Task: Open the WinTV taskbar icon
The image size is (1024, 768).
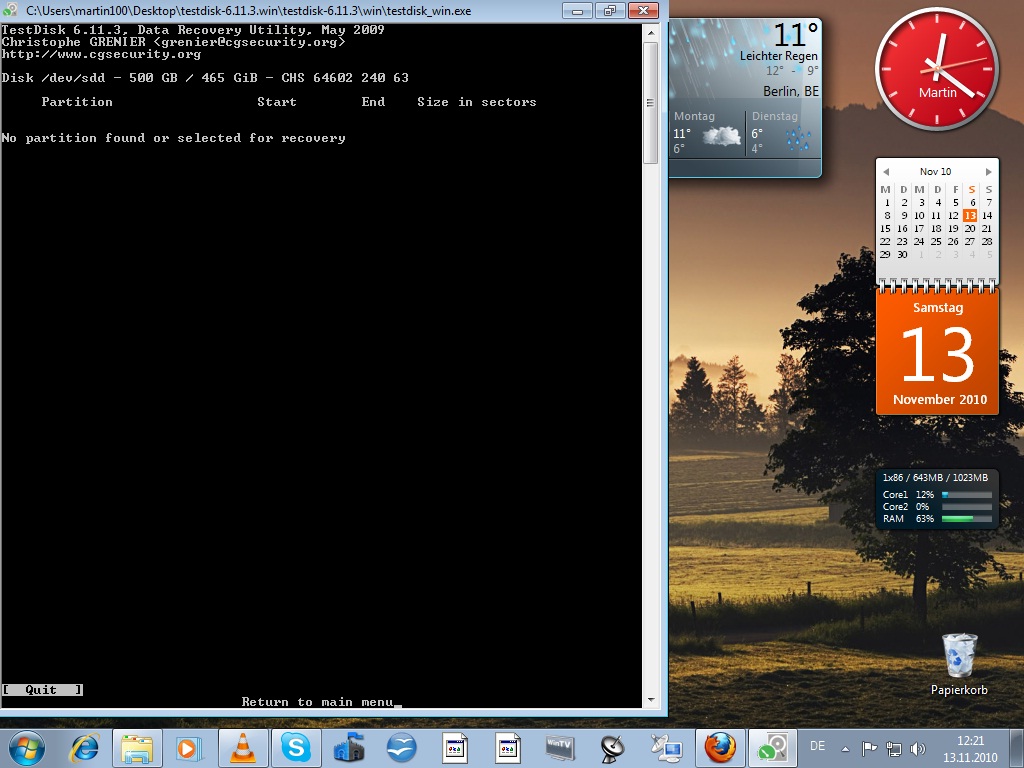Action: click(560, 748)
